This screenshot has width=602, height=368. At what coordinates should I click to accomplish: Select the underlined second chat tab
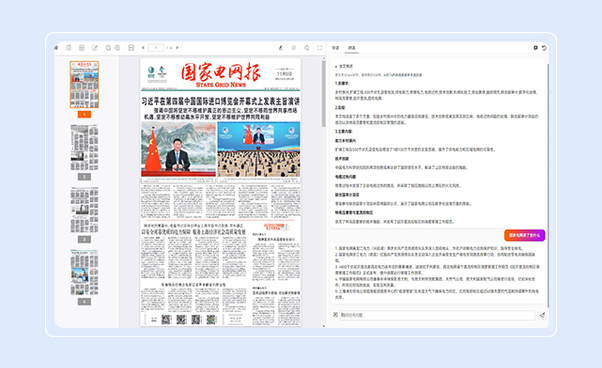pyautogui.click(x=351, y=48)
